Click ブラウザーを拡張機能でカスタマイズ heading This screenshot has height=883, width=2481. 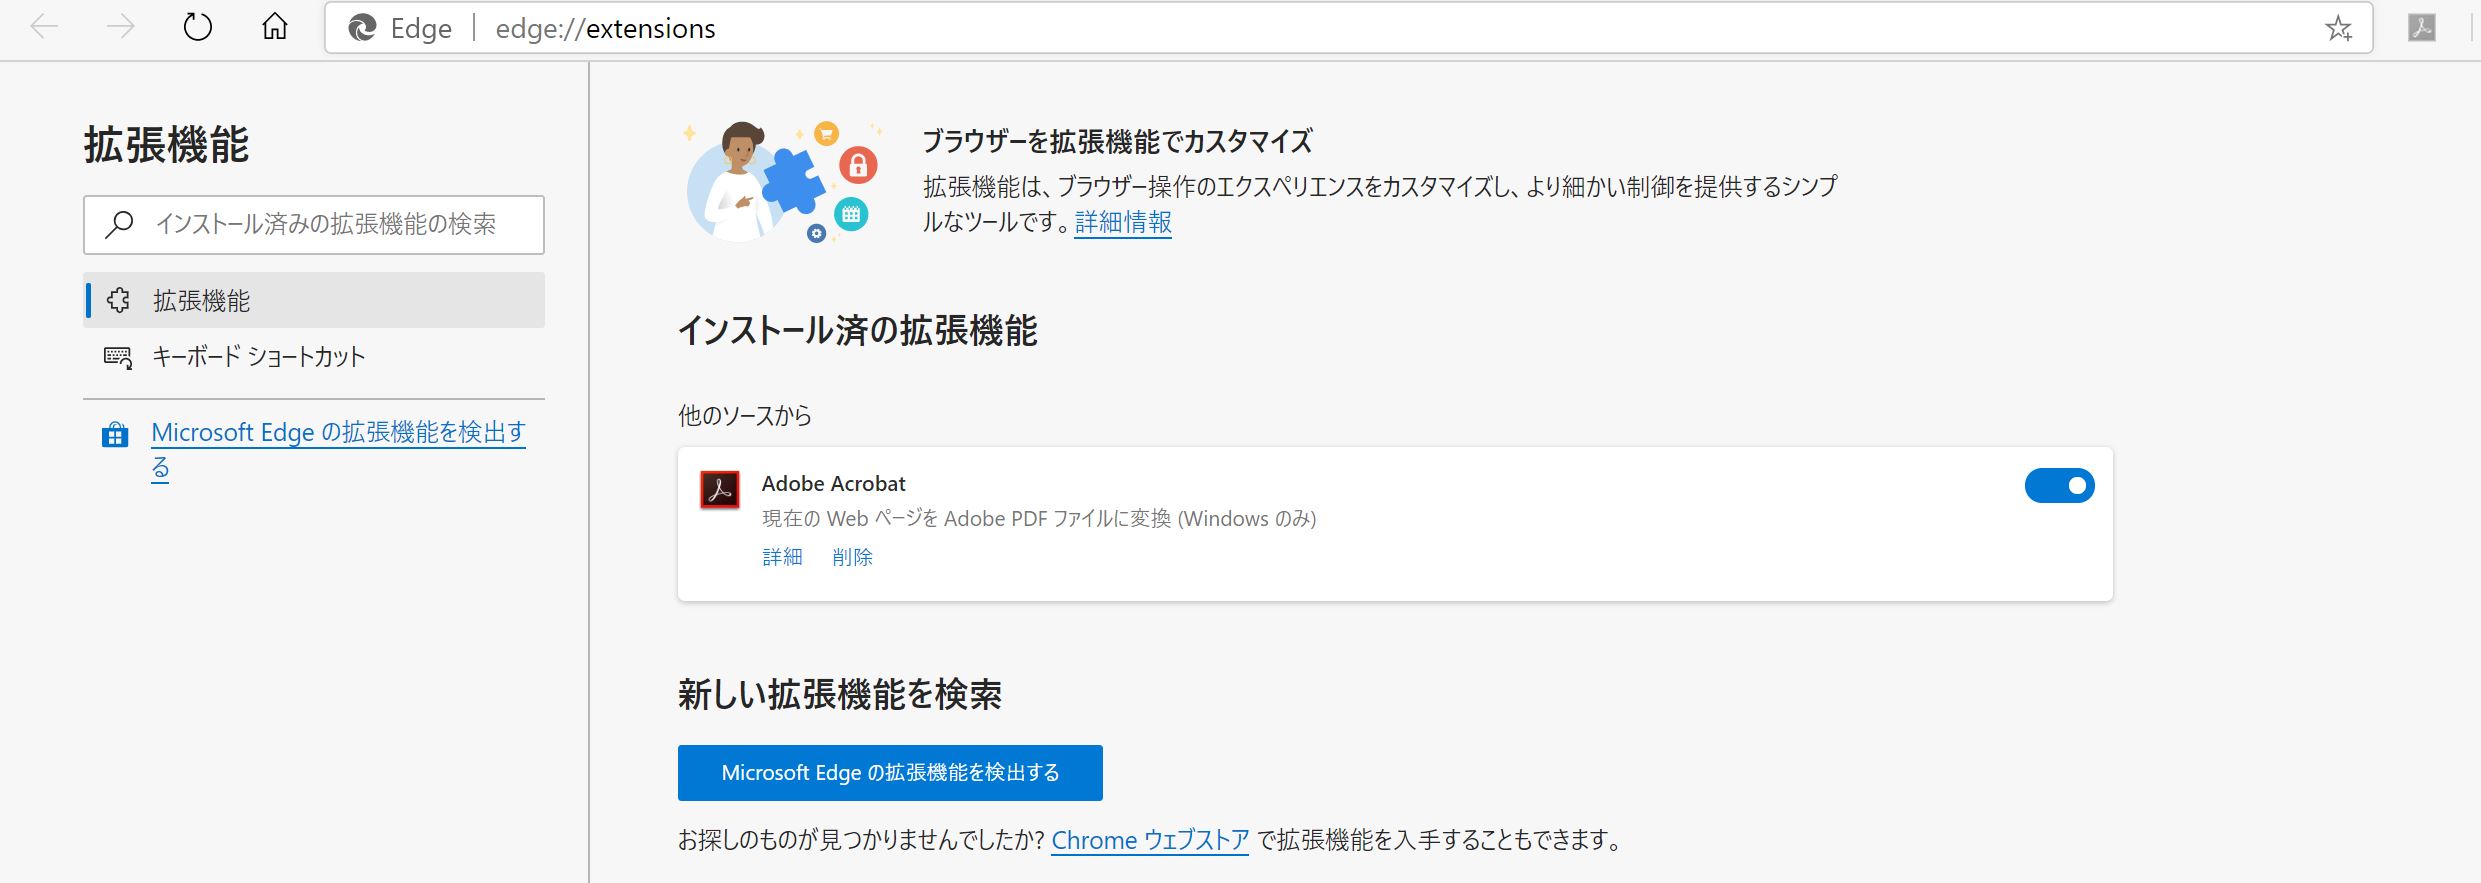pos(1117,142)
